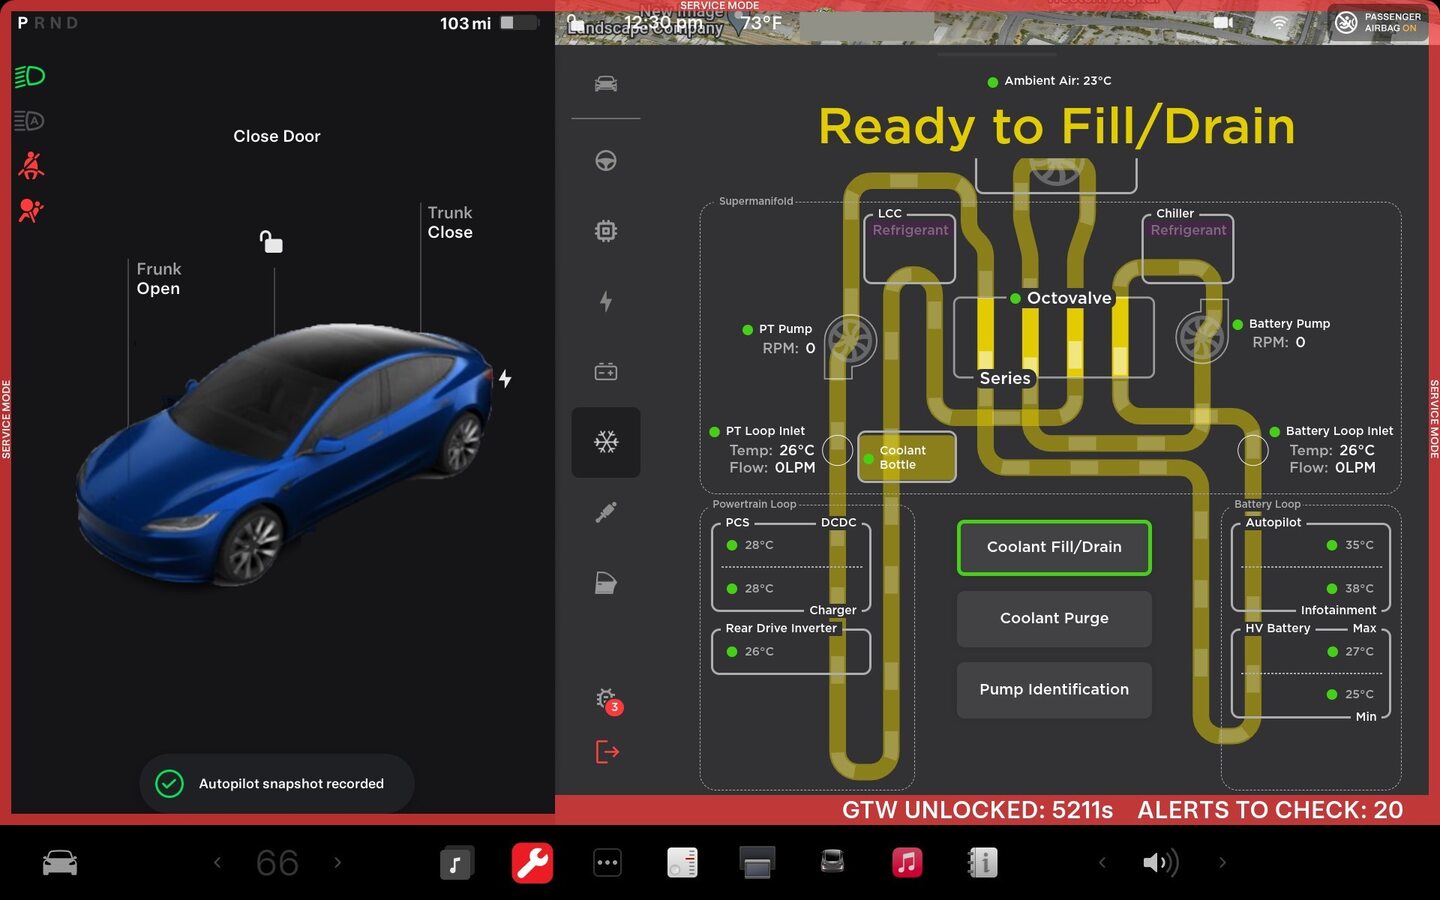This screenshot has height=900, width=1440.
Task: Toggle the headlights indicator icon
Action: pos(30,77)
